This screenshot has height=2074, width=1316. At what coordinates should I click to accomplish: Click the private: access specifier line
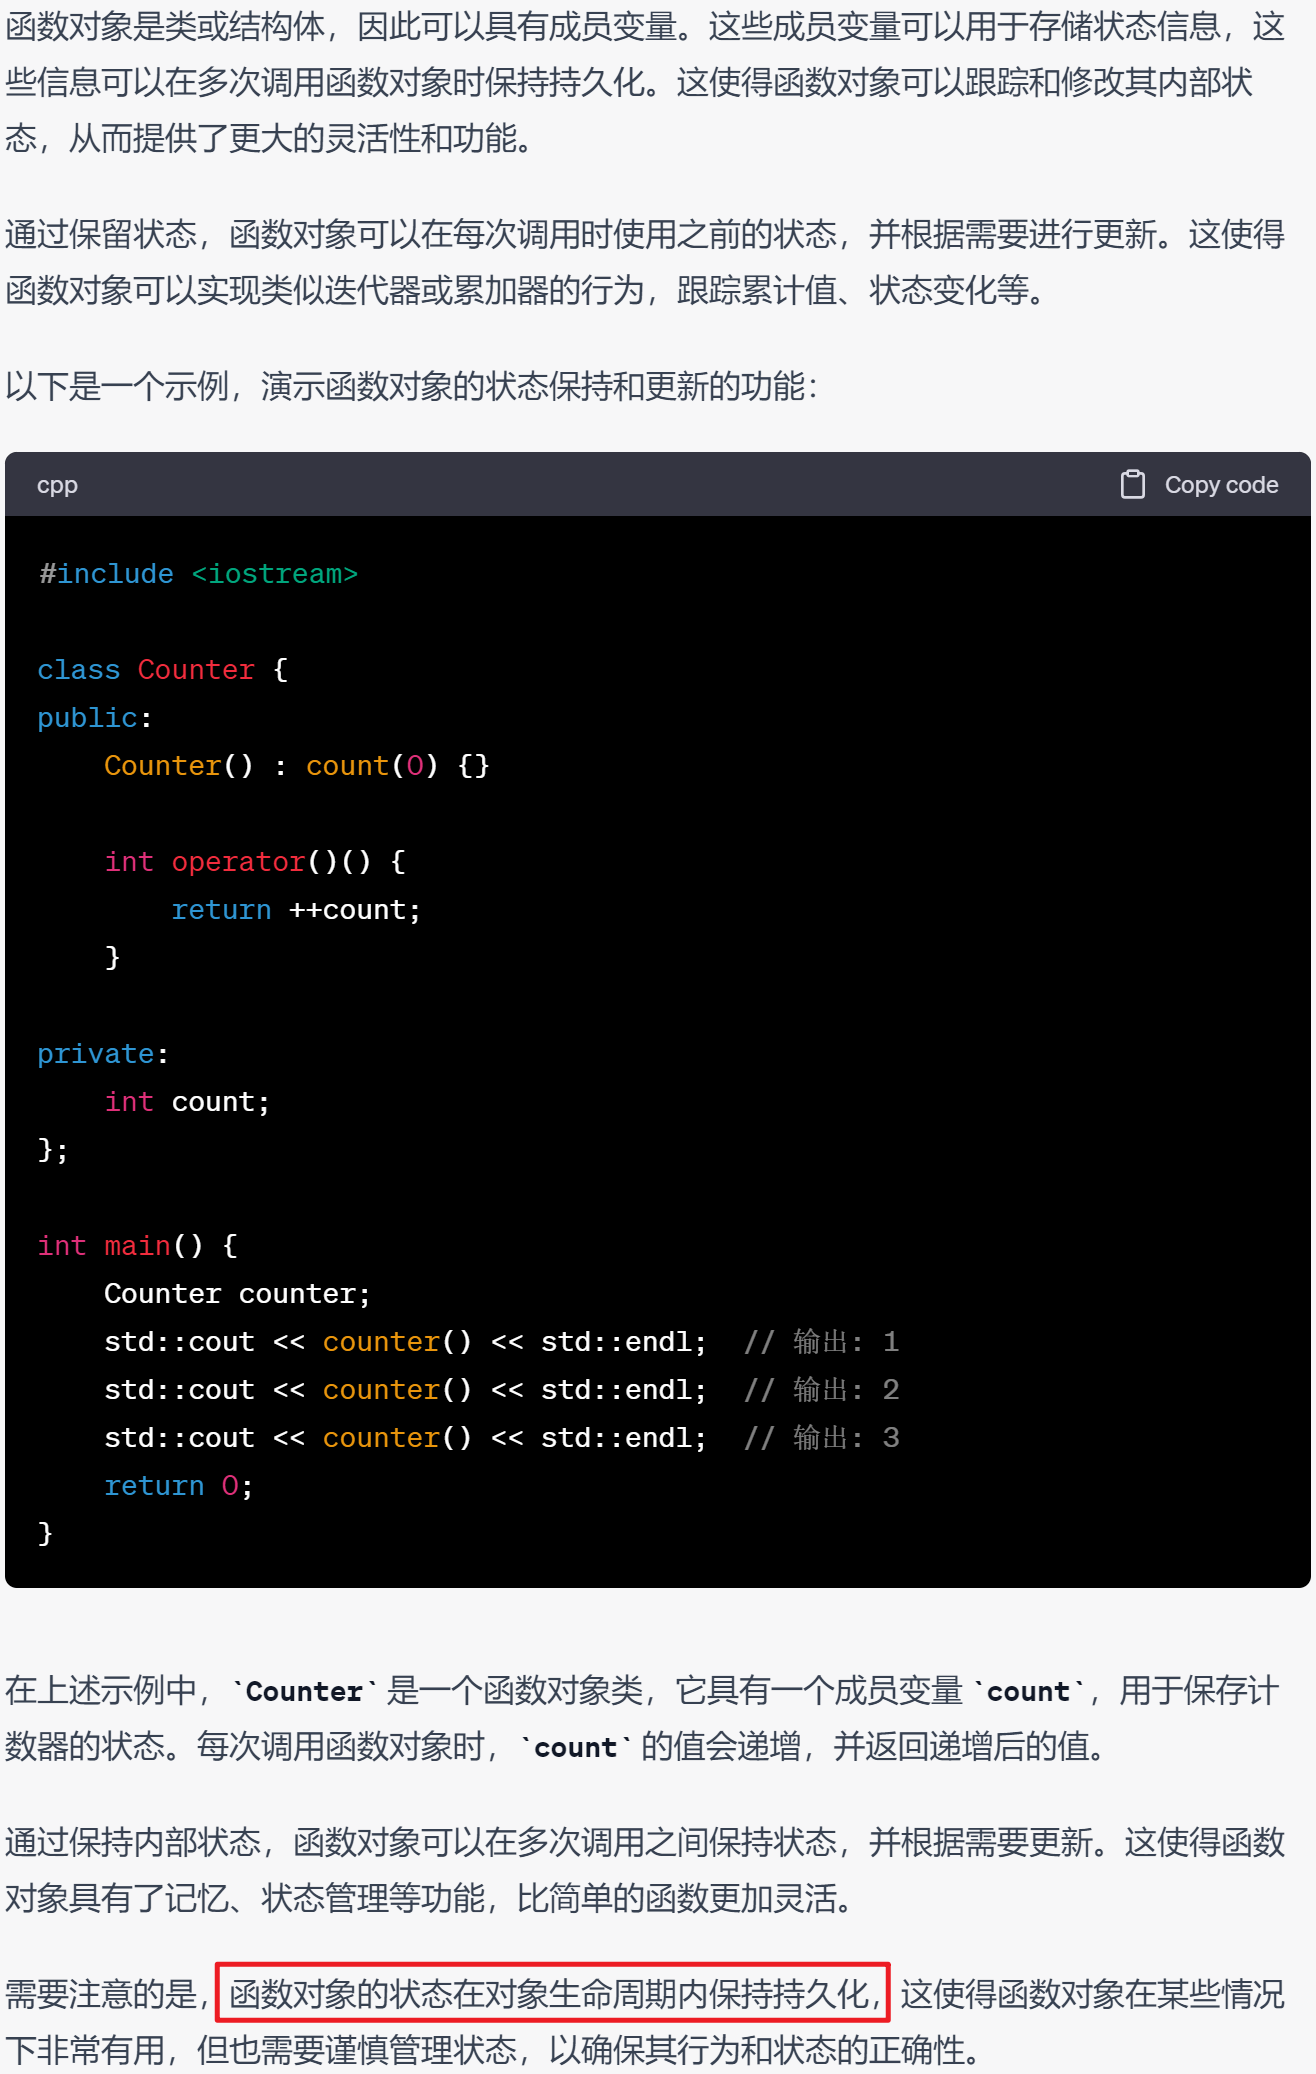[x=103, y=1054]
